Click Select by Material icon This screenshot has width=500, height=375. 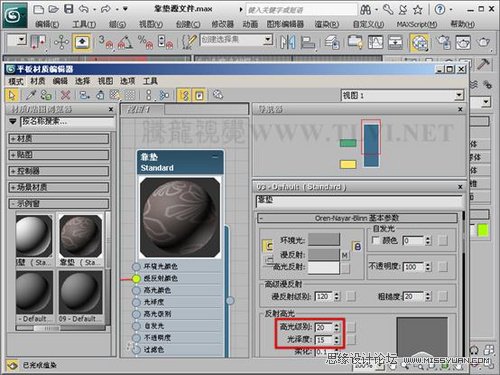pos(218,95)
